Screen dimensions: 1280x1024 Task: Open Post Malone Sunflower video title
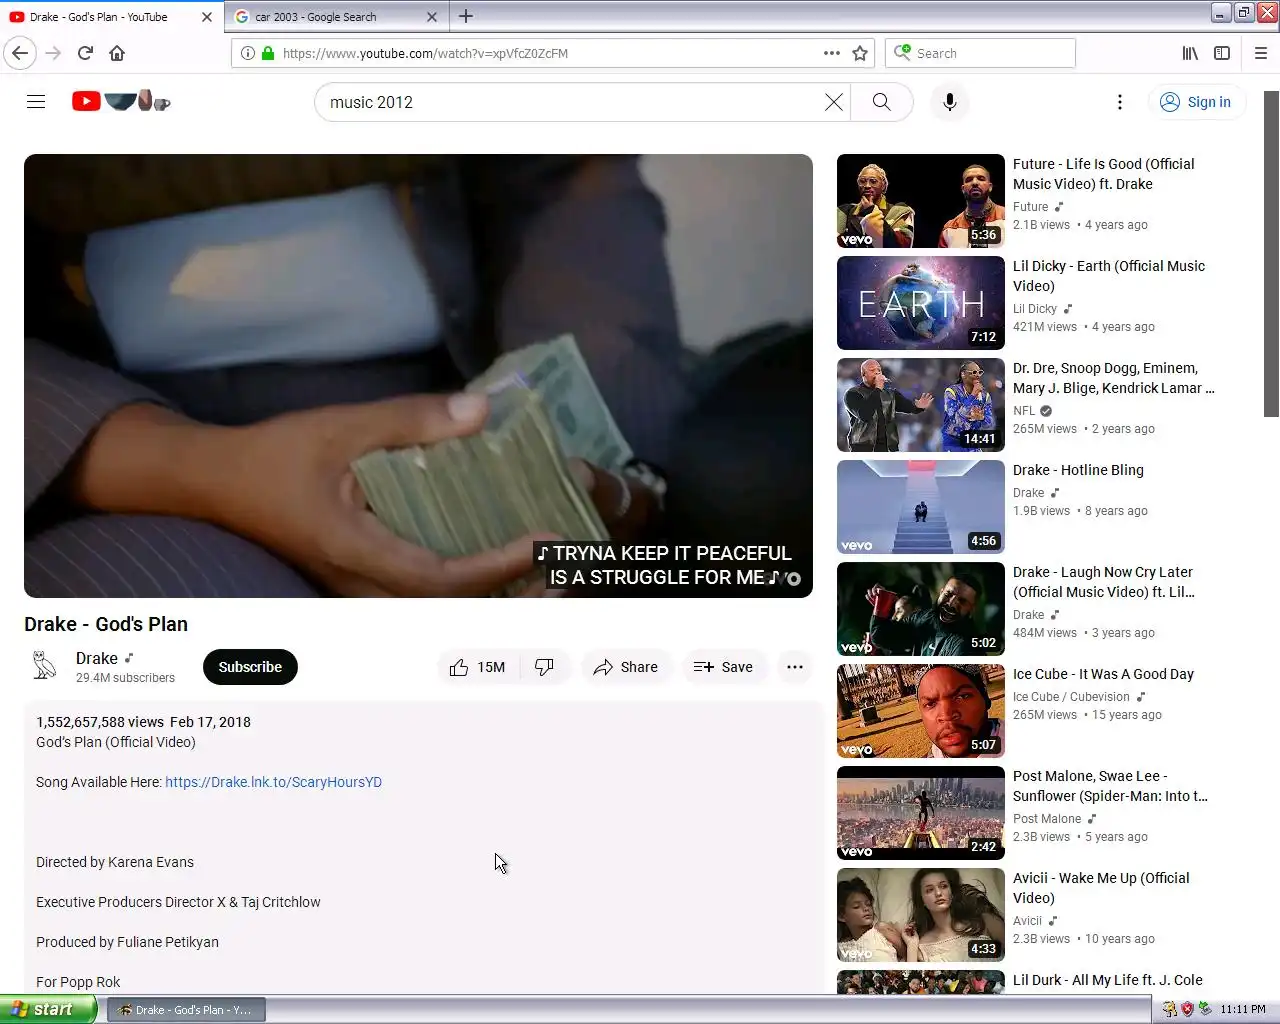[1110, 786]
